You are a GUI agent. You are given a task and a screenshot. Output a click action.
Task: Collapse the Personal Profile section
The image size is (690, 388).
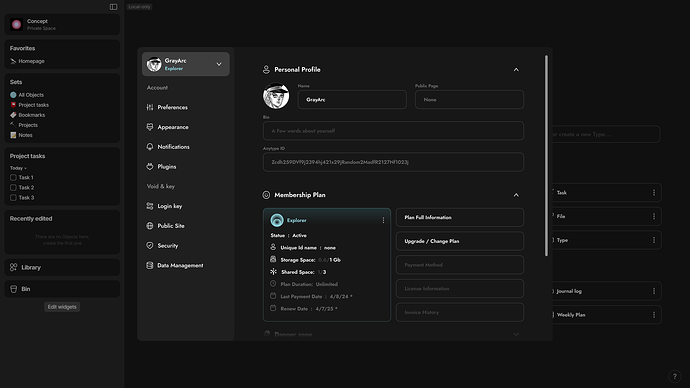click(516, 70)
